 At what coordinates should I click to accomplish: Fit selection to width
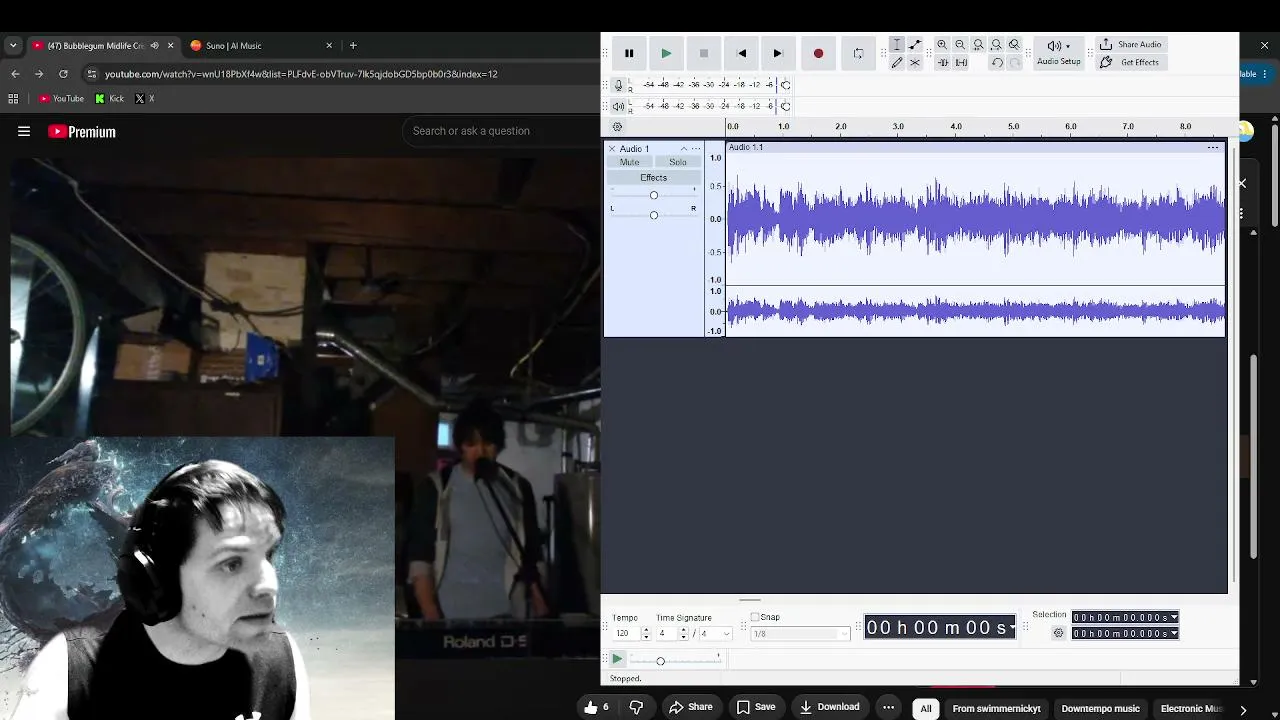tap(978, 45)
